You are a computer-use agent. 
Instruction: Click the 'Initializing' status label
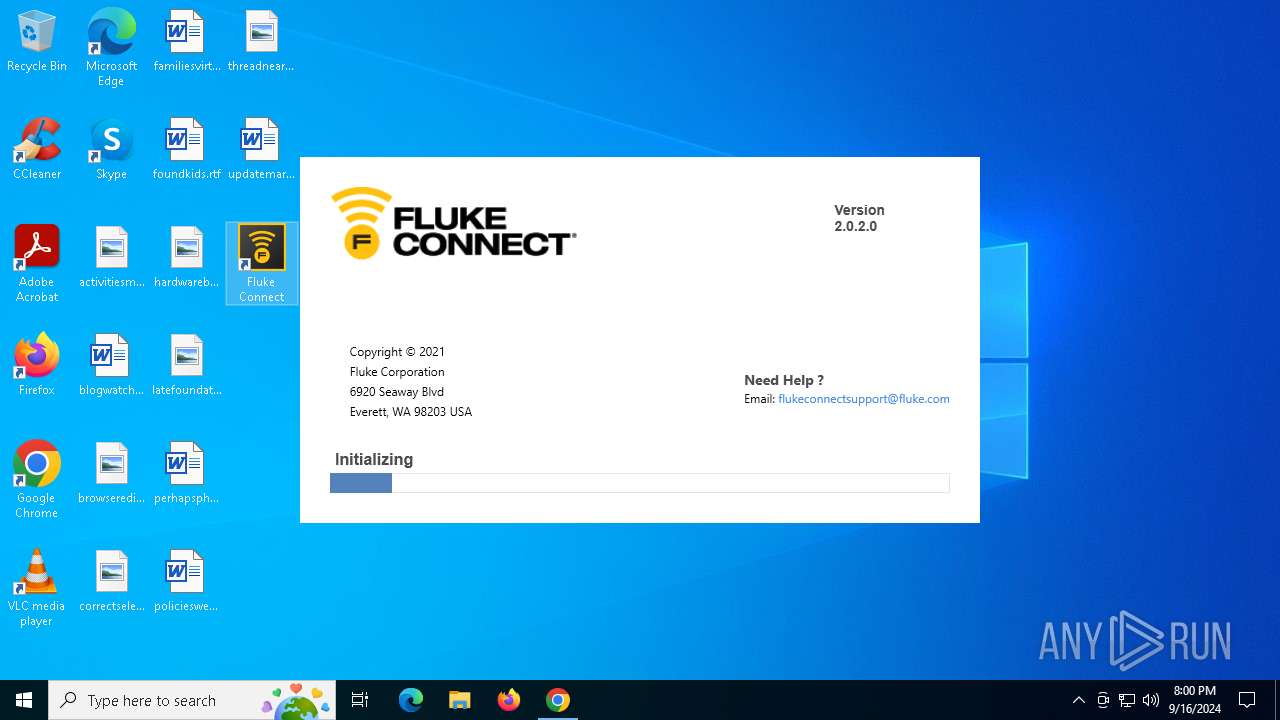(374, 459)
